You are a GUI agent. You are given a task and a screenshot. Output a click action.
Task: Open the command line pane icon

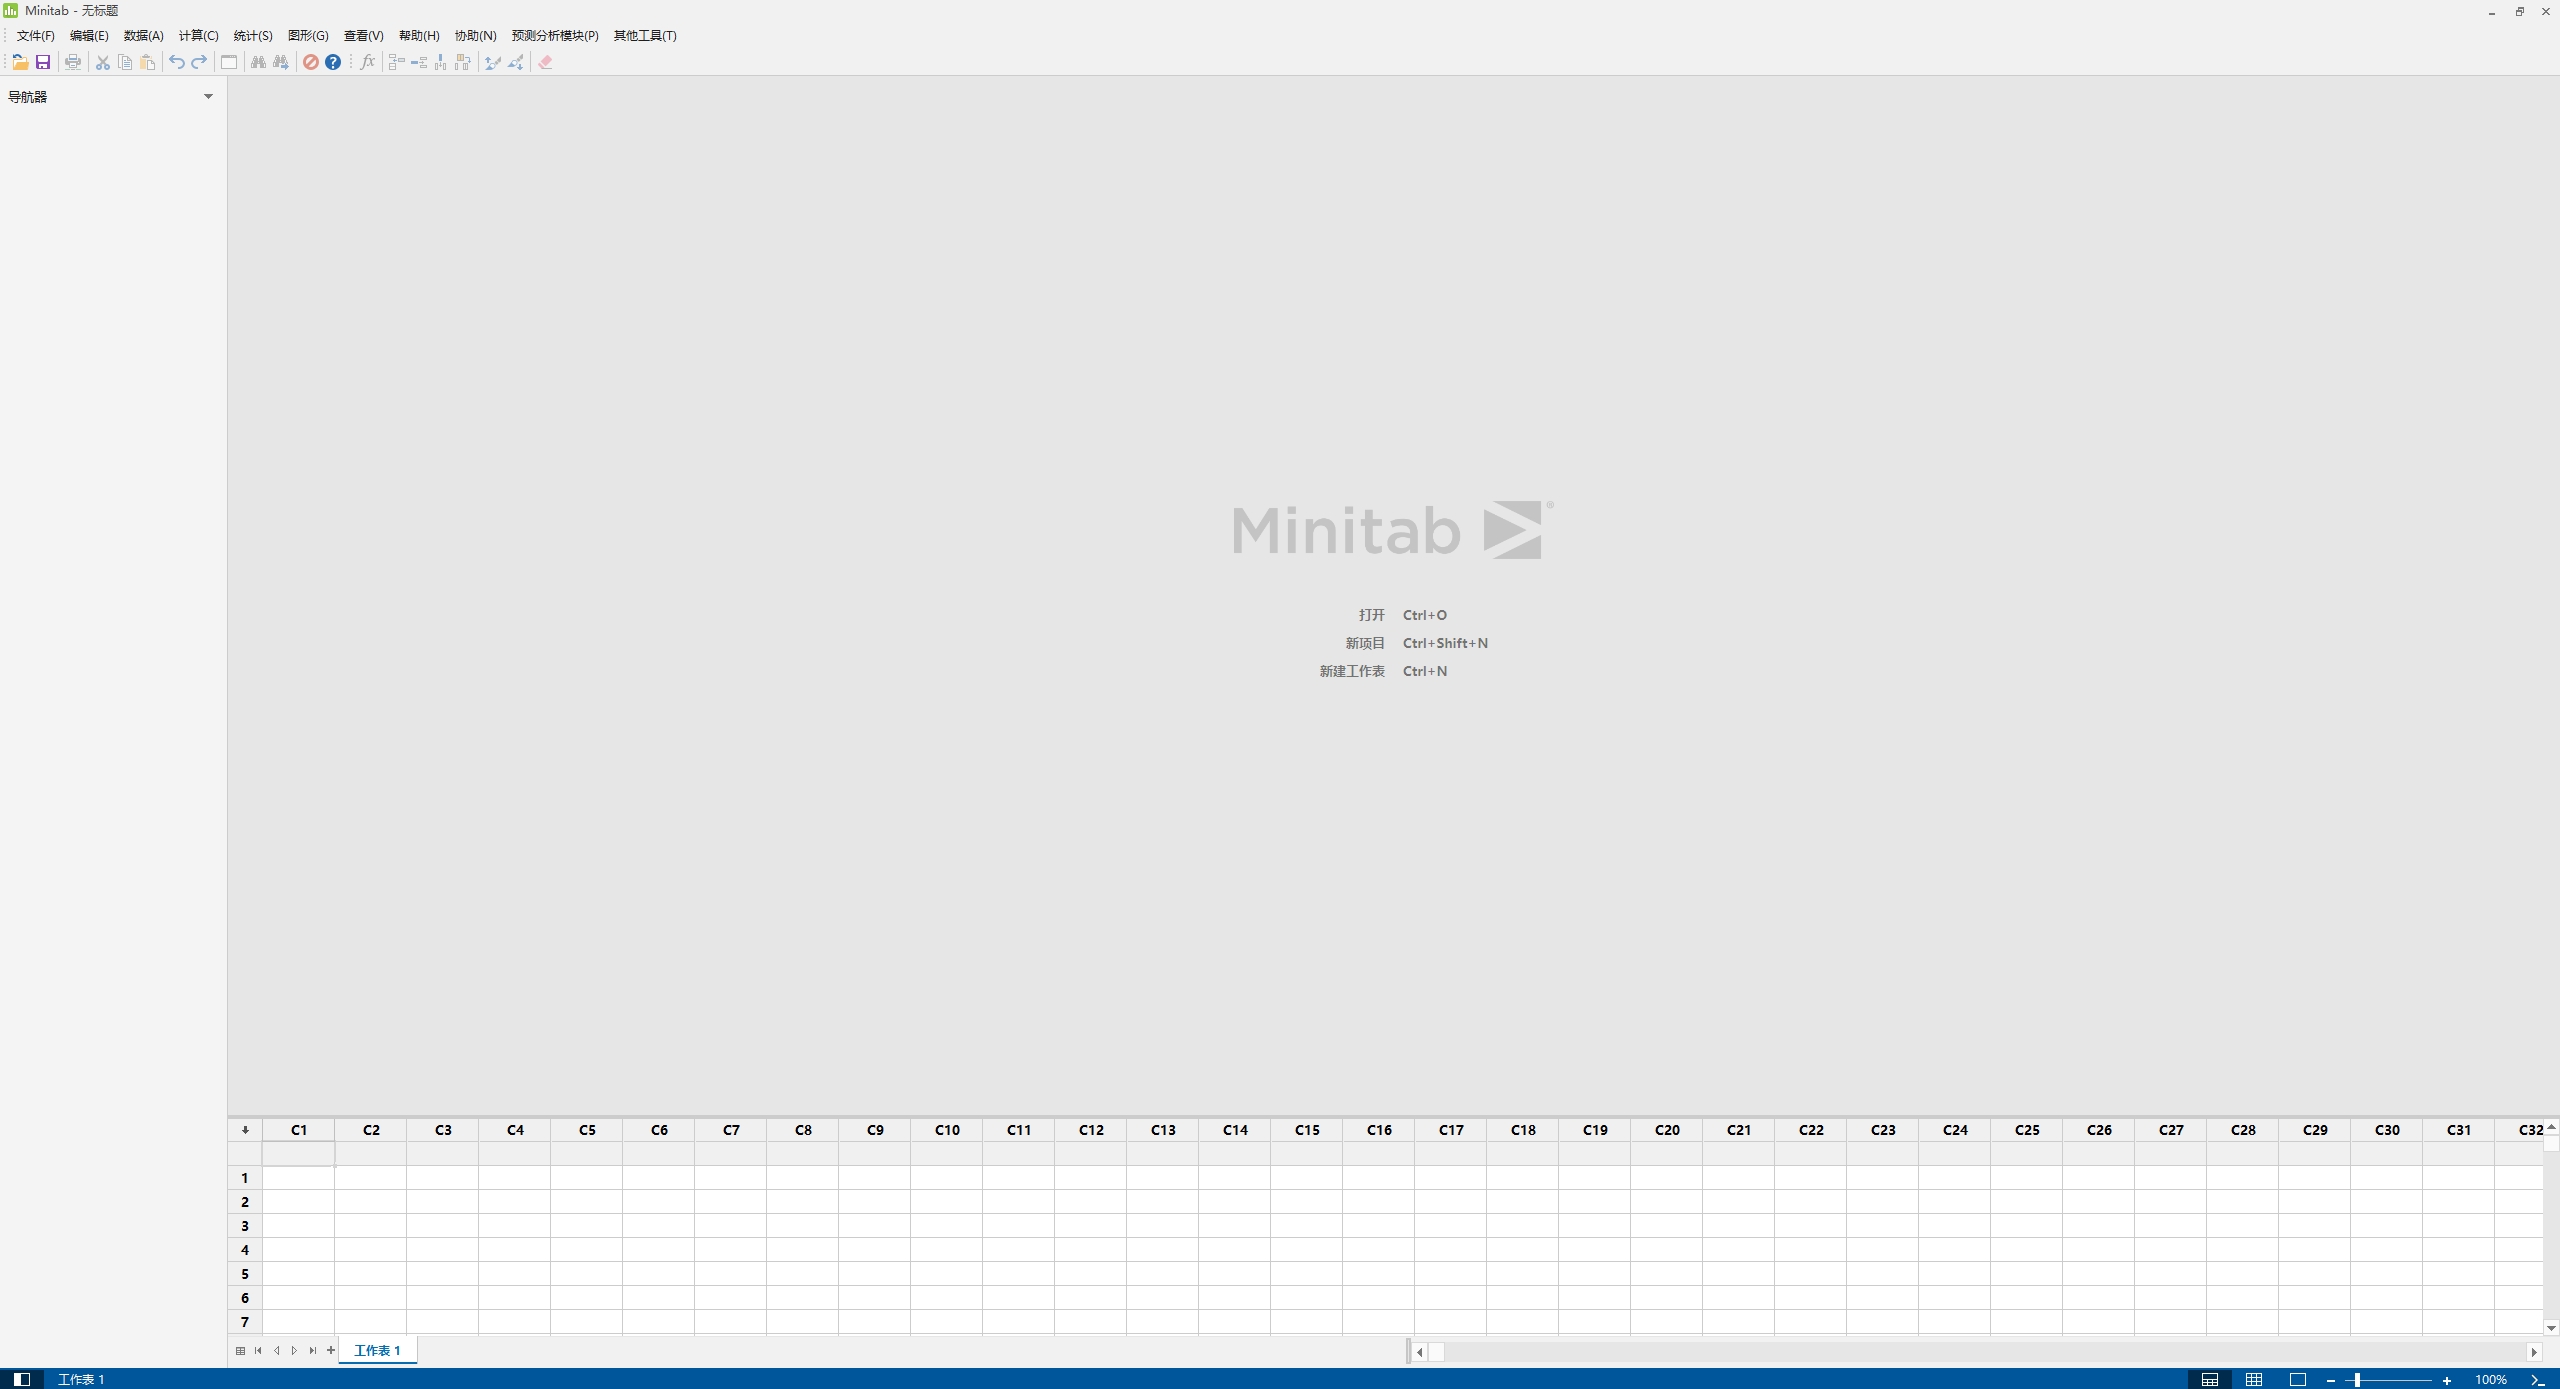coord(2538,1380)
